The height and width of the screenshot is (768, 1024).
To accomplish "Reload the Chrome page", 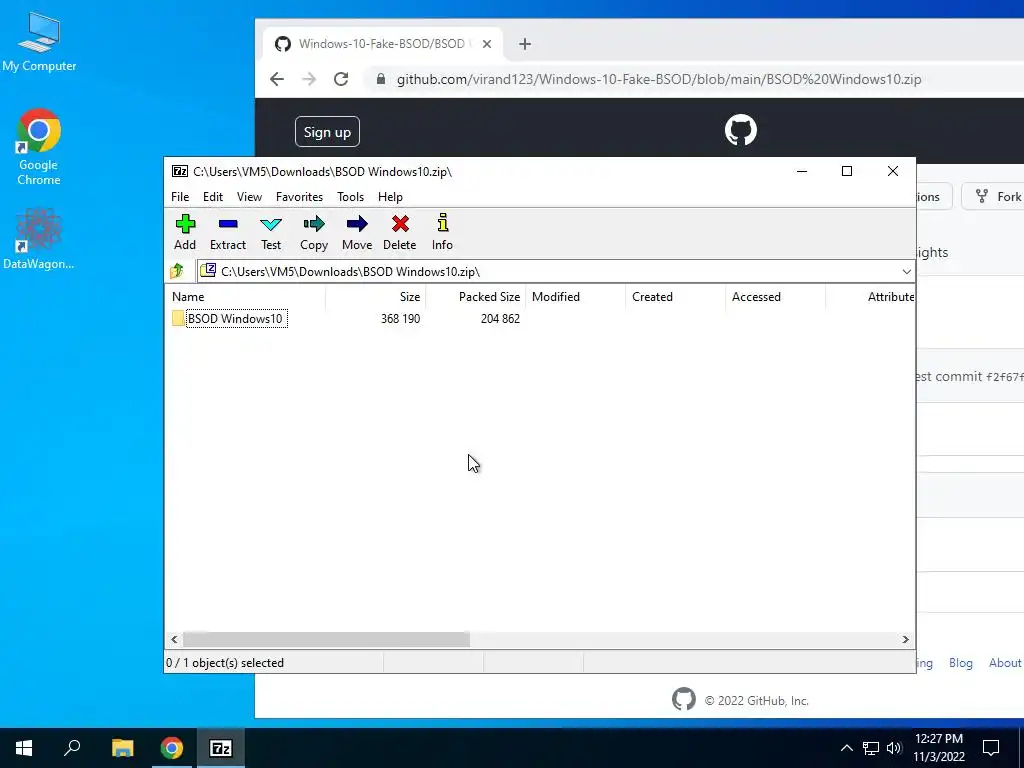I will [x=341, y=79].
